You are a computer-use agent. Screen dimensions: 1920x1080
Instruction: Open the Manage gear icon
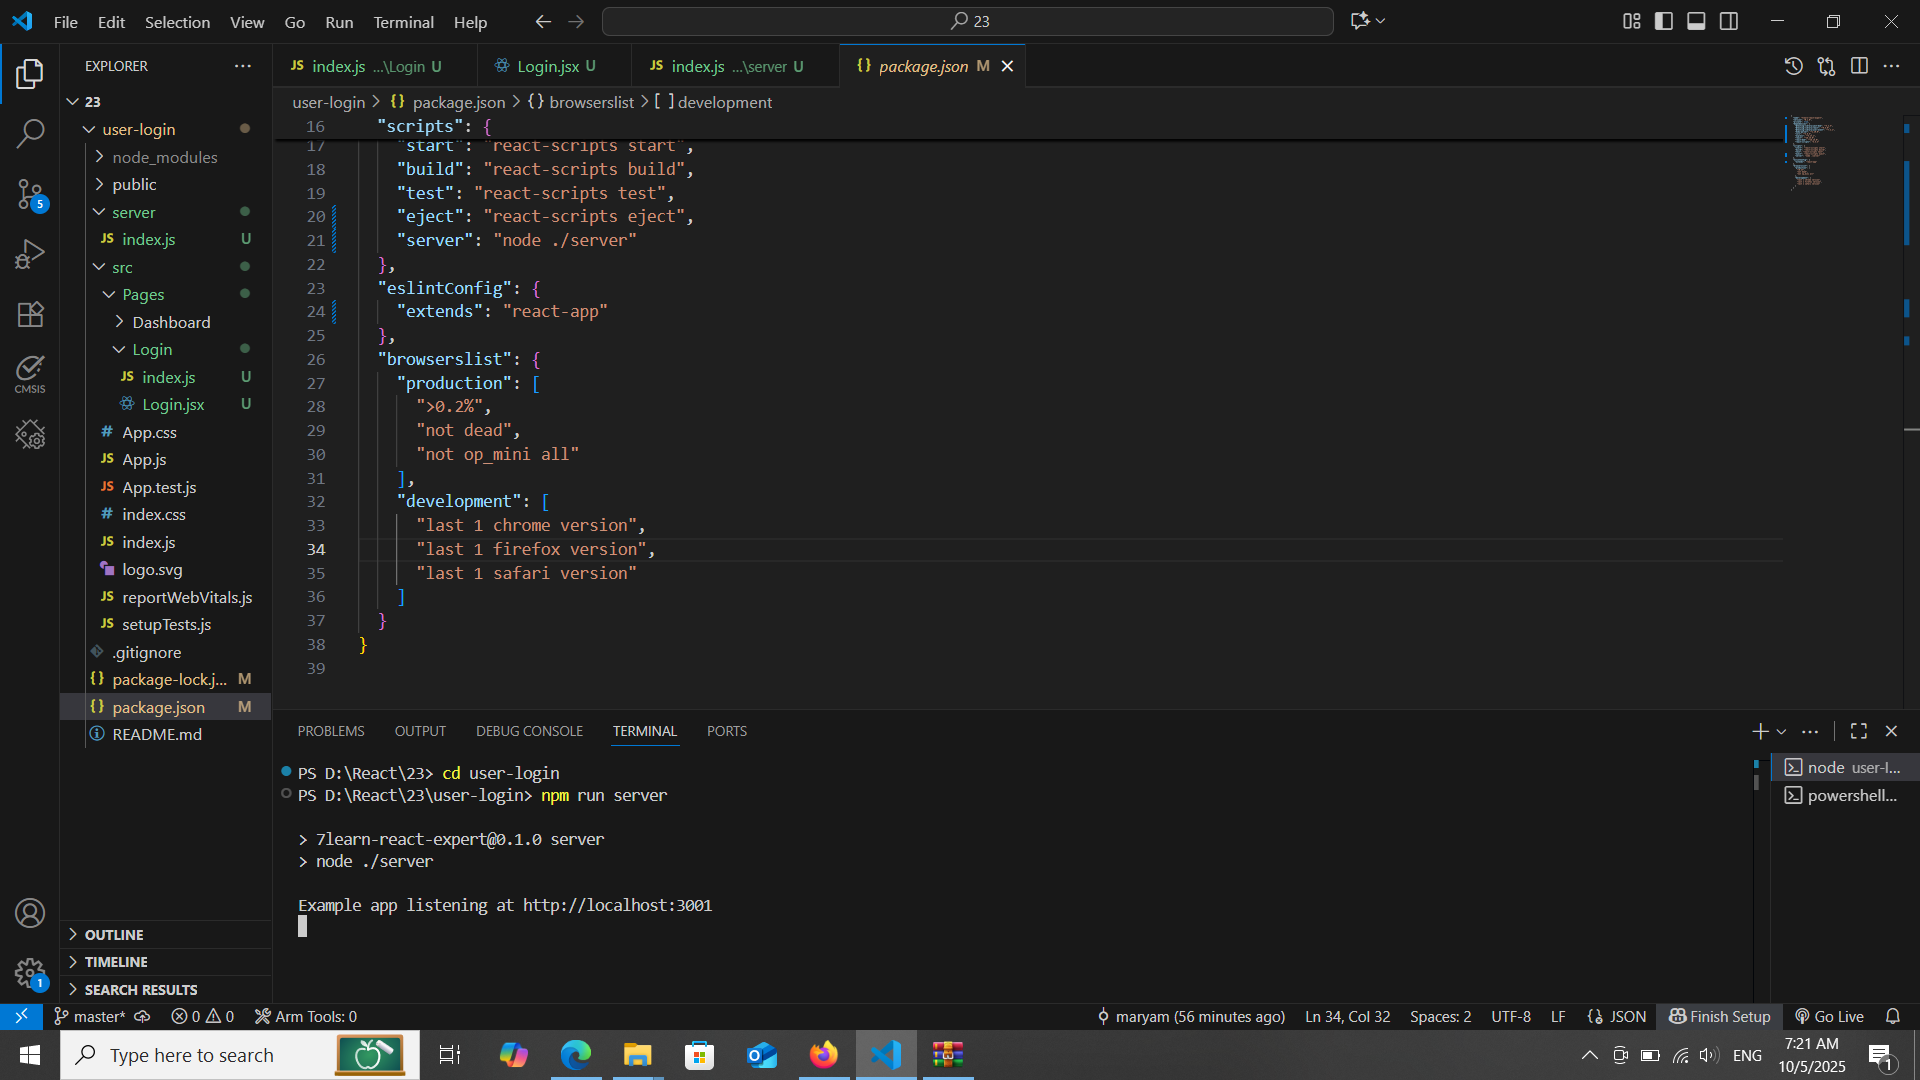tap(30, 972)
